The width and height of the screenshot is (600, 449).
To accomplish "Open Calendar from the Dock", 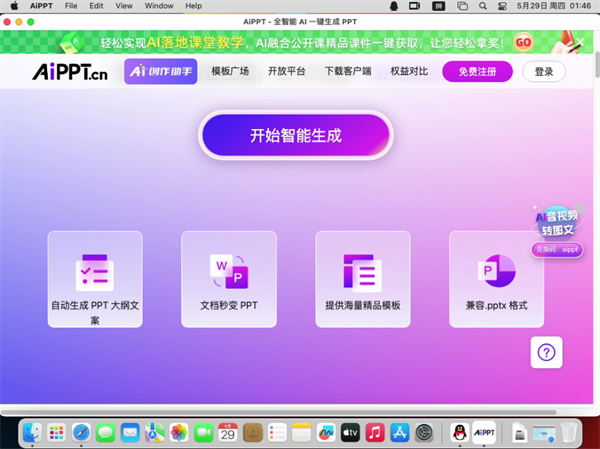I will point(228,433).
